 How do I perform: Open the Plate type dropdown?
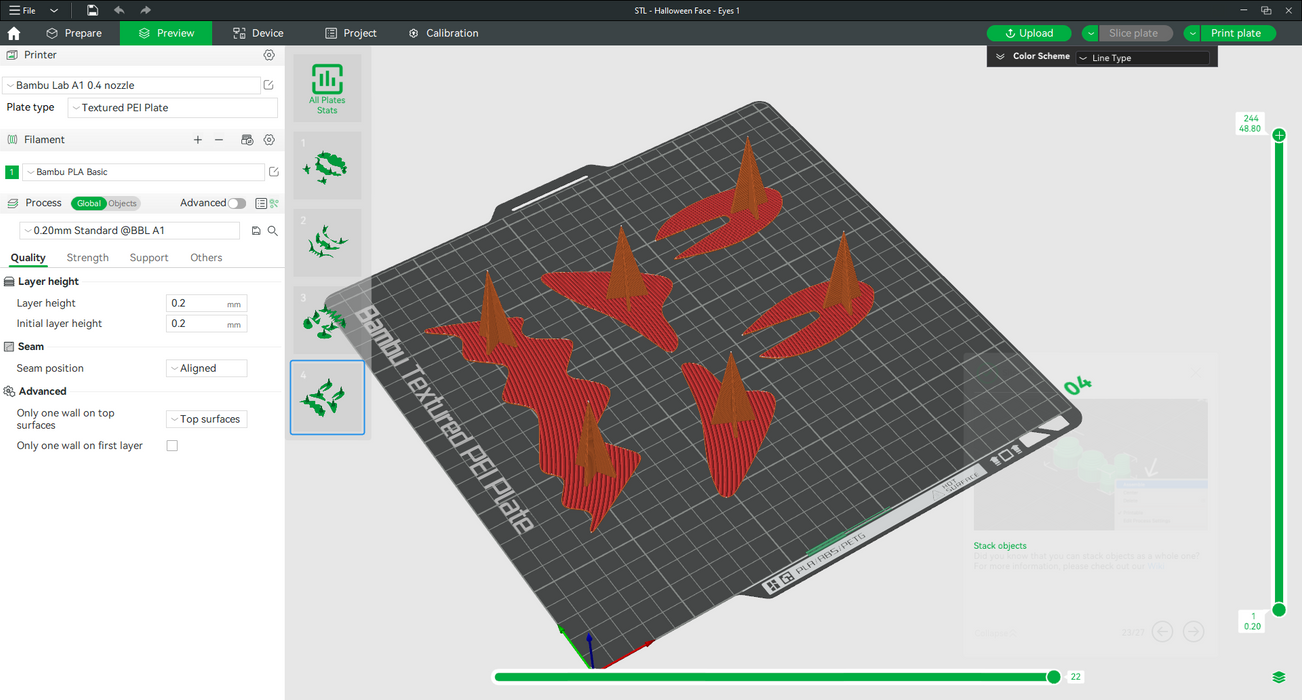[x=172, y=108]
